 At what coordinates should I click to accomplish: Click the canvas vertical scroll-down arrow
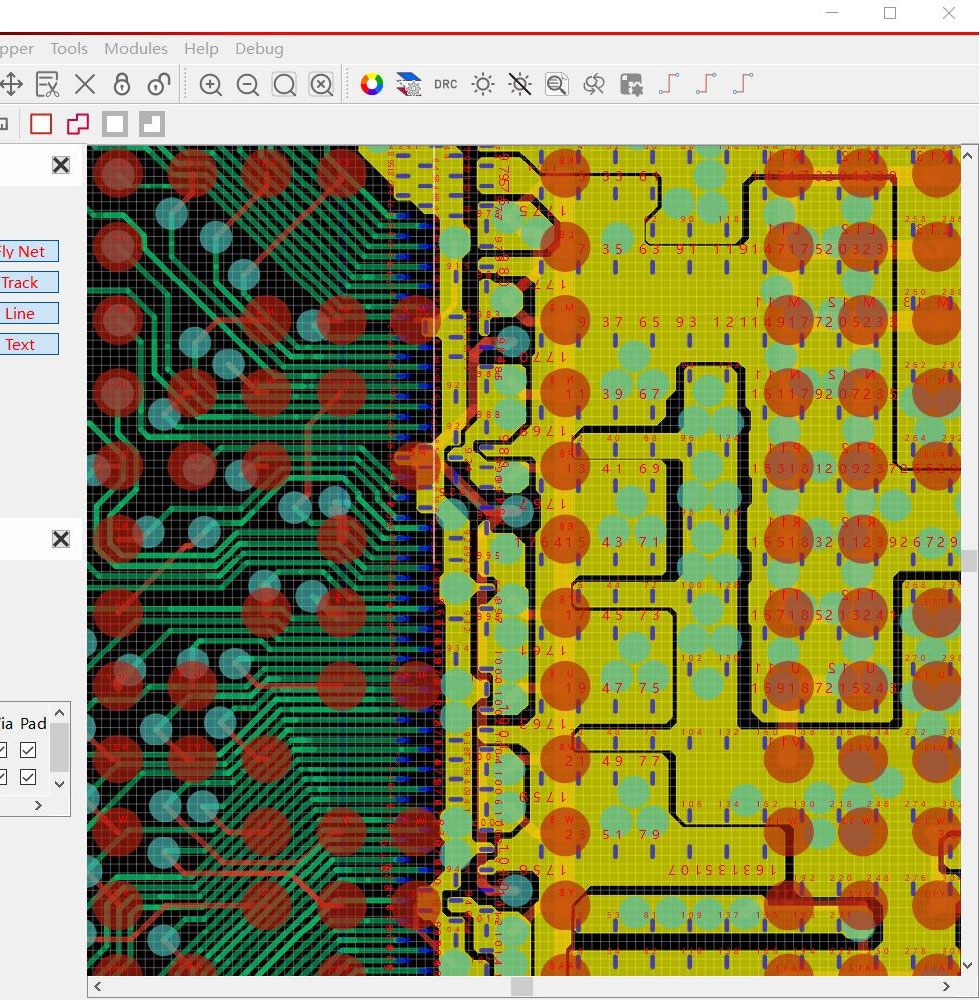pos(967,966)
